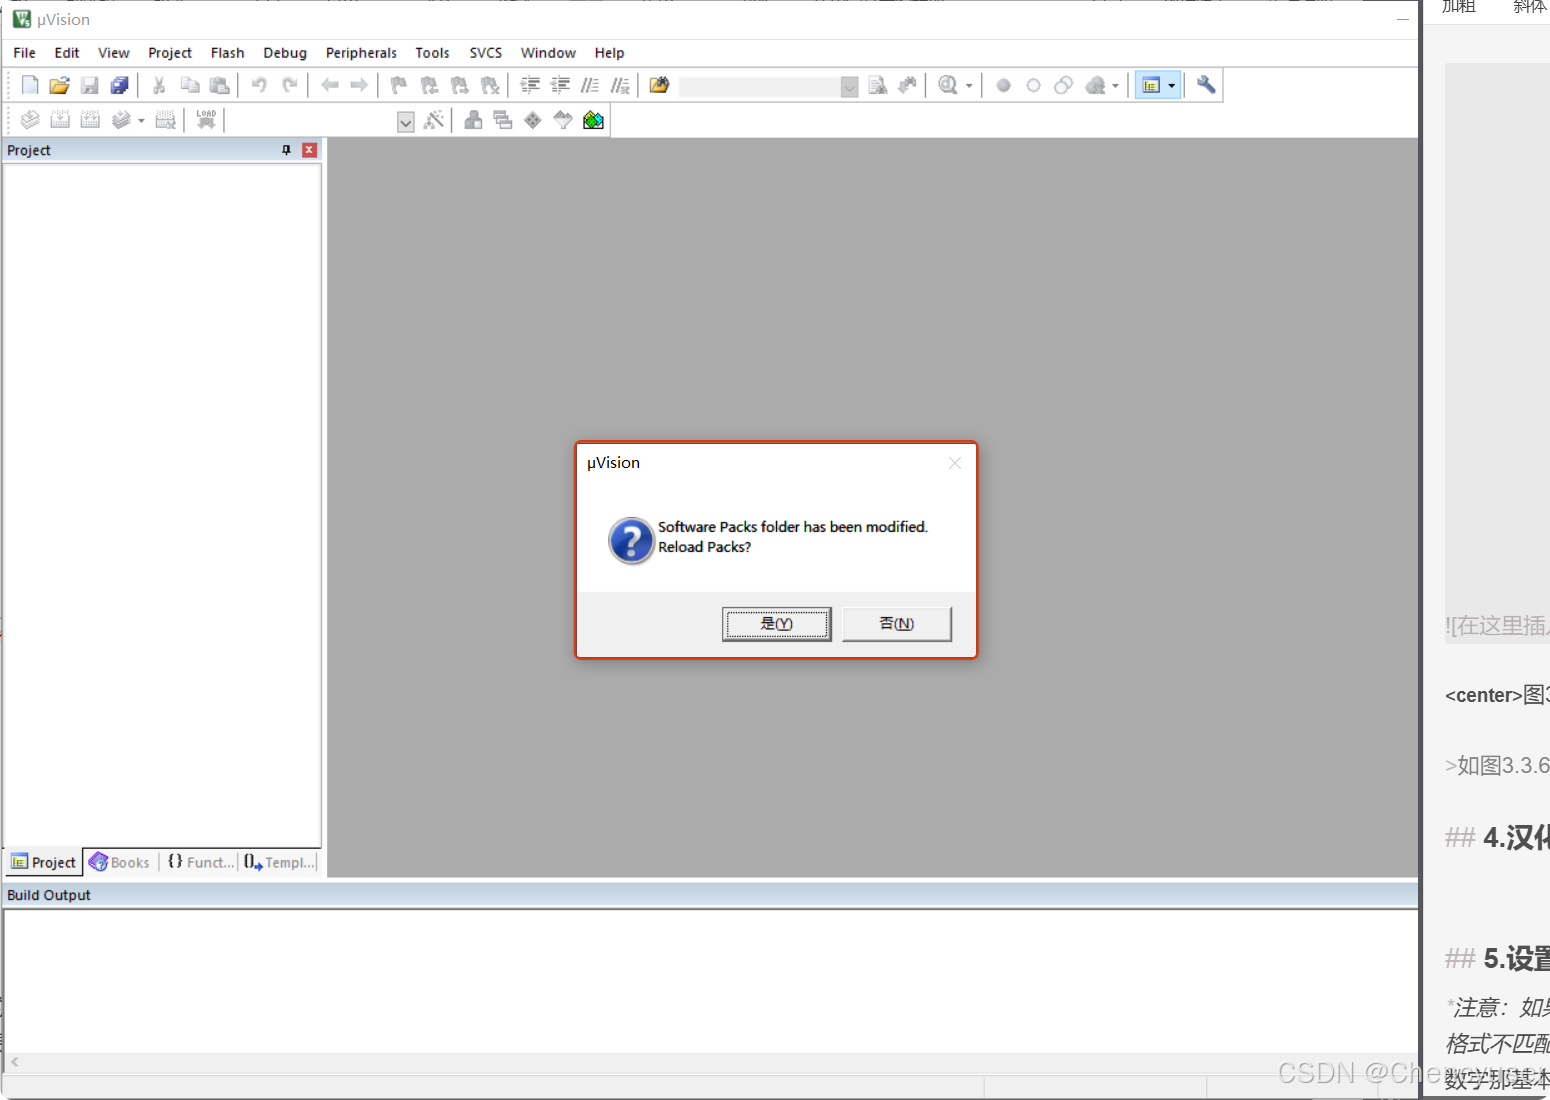Click 否(N) to decline reloading
The image size is (1550, 1100).
[897, 624]
